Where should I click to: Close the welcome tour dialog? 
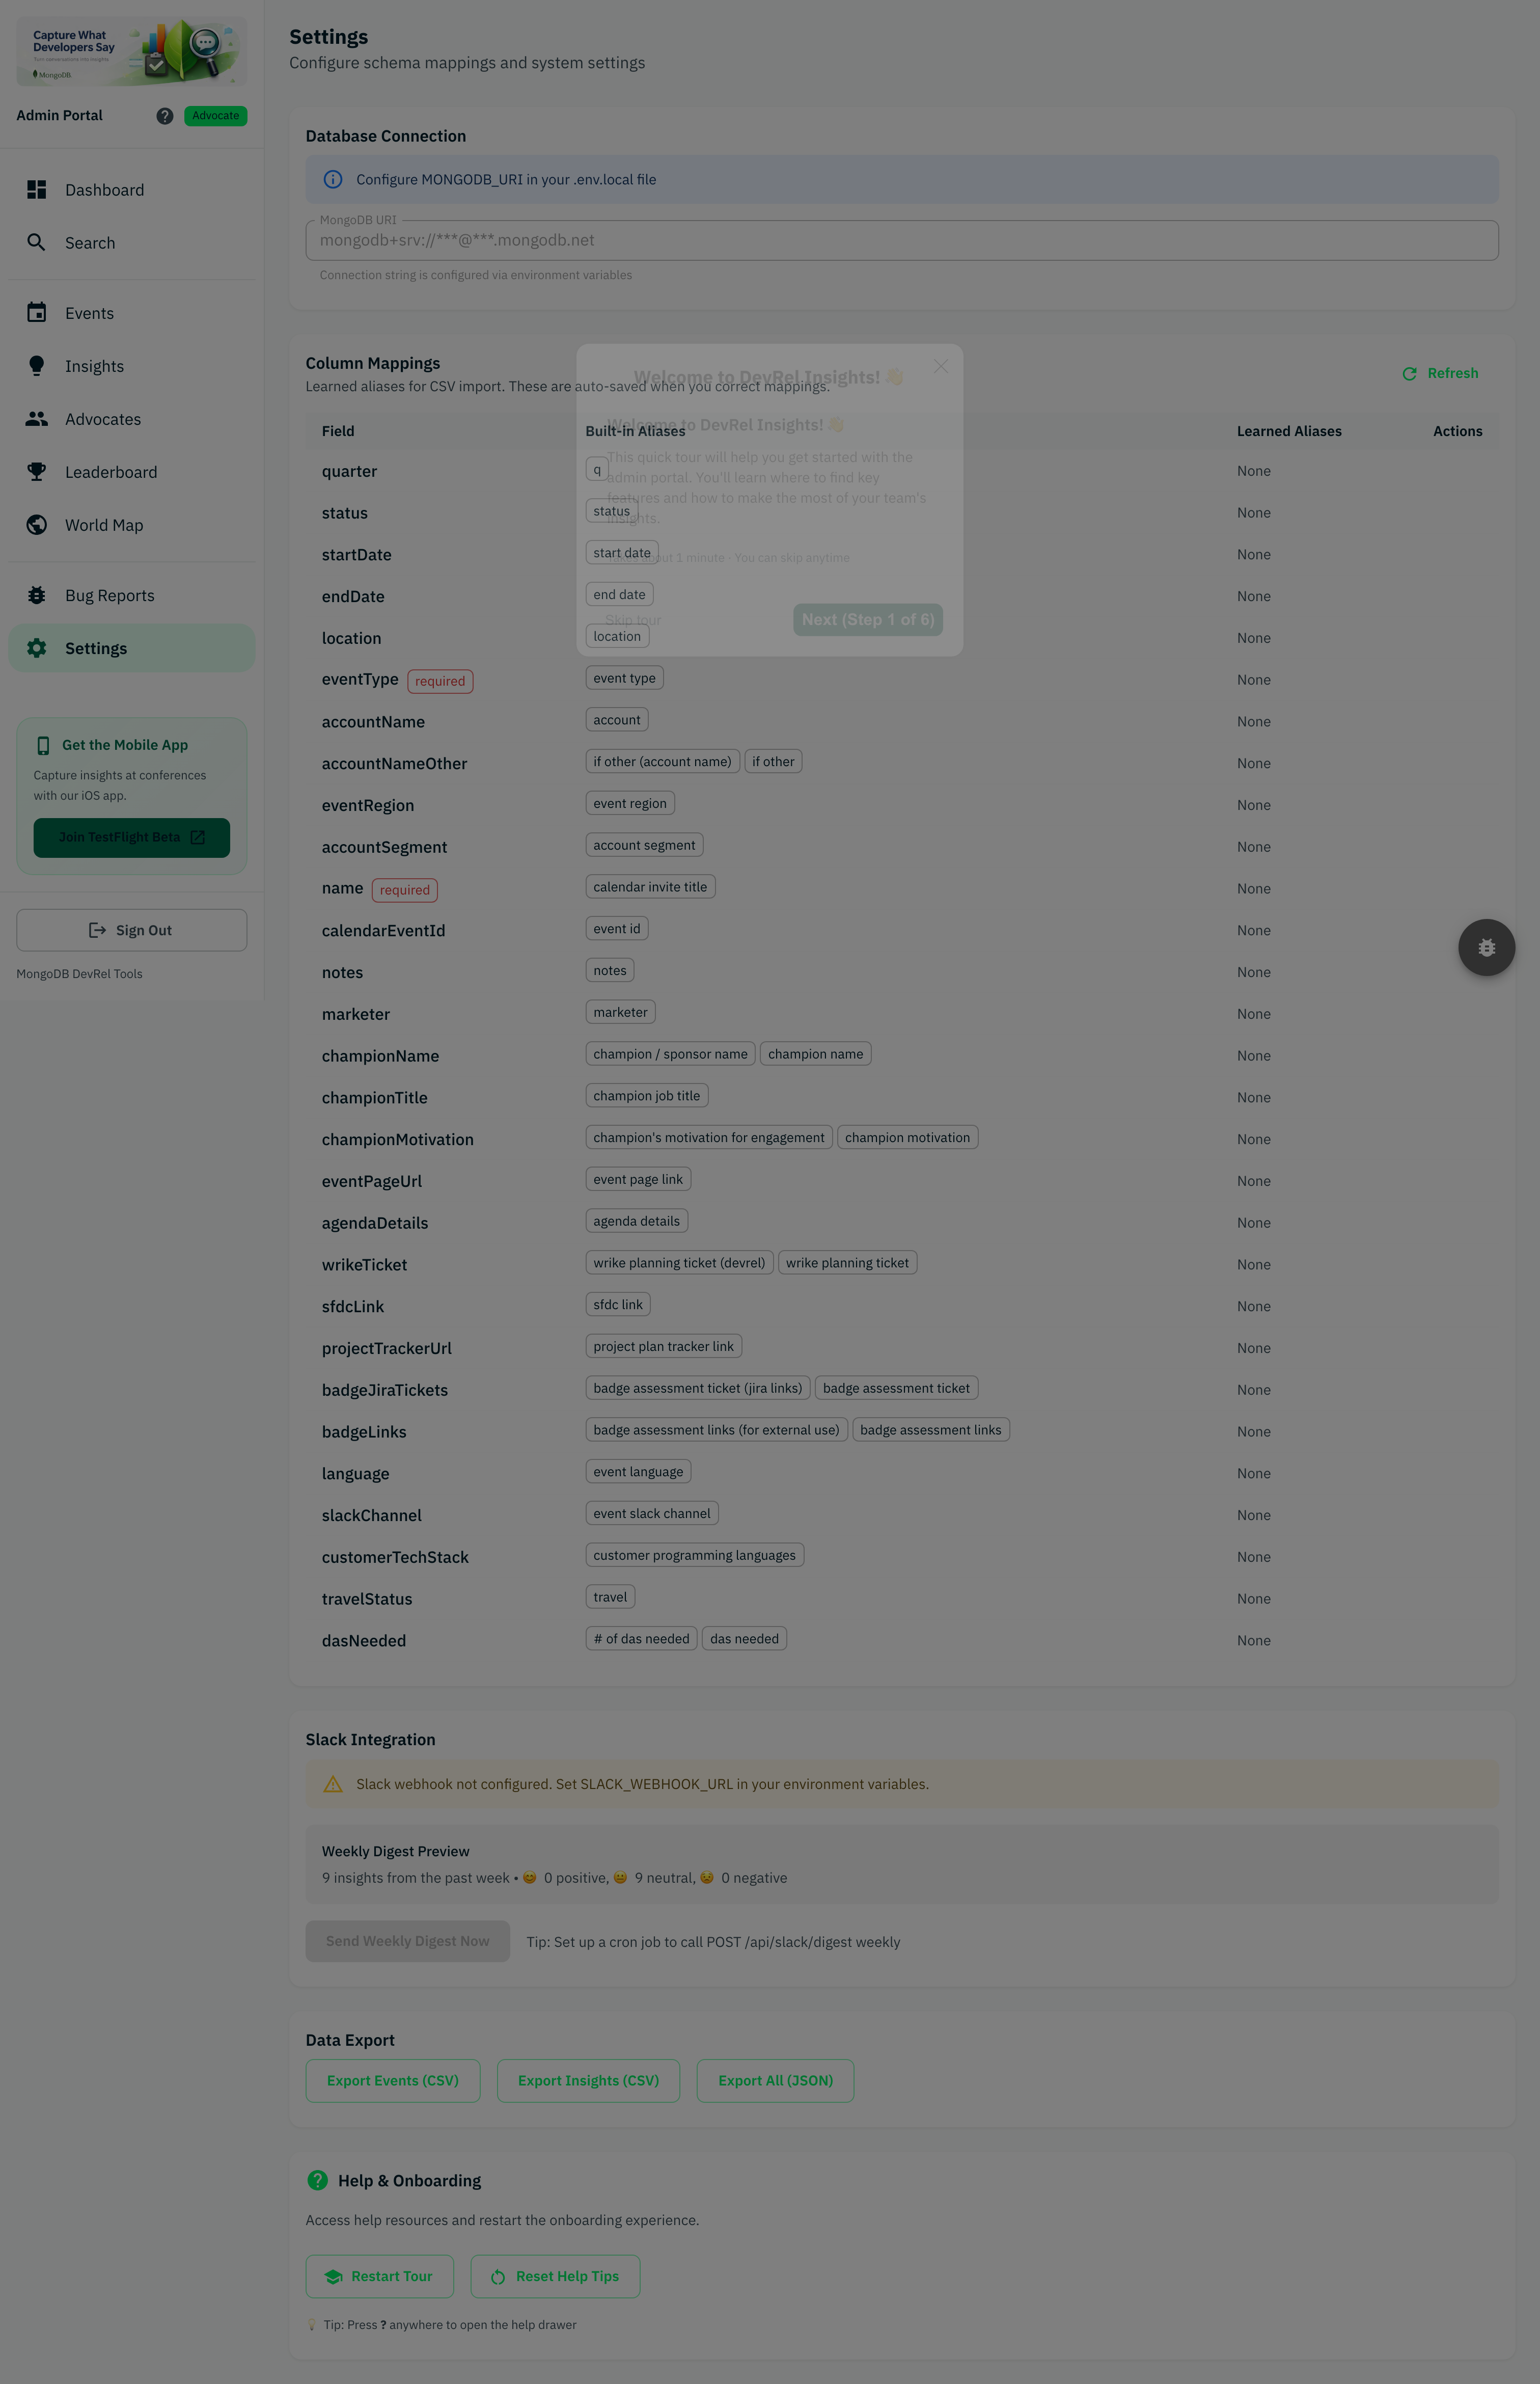click(x=940, y=366)
